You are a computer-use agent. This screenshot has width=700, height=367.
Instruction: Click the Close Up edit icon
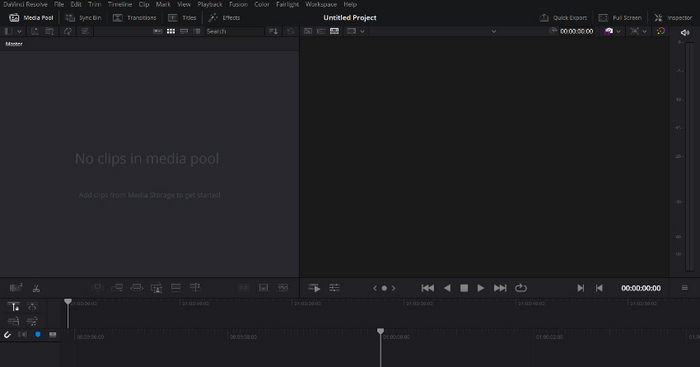156,288
